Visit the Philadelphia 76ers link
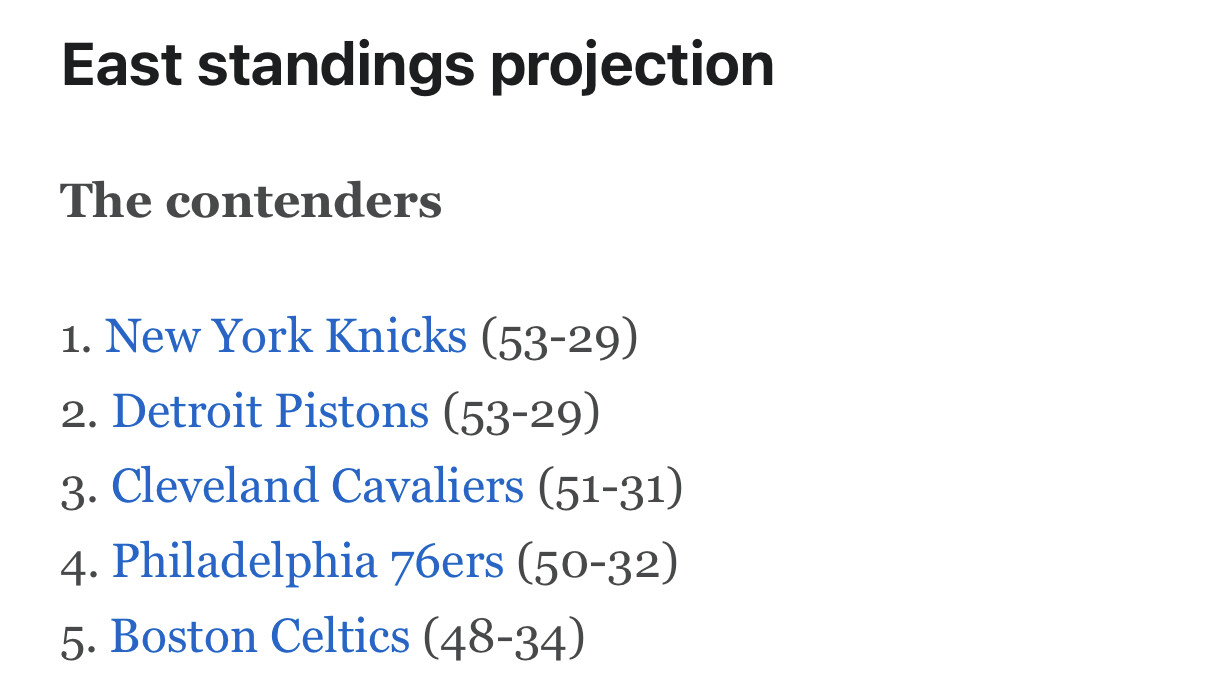 (308, 562)
